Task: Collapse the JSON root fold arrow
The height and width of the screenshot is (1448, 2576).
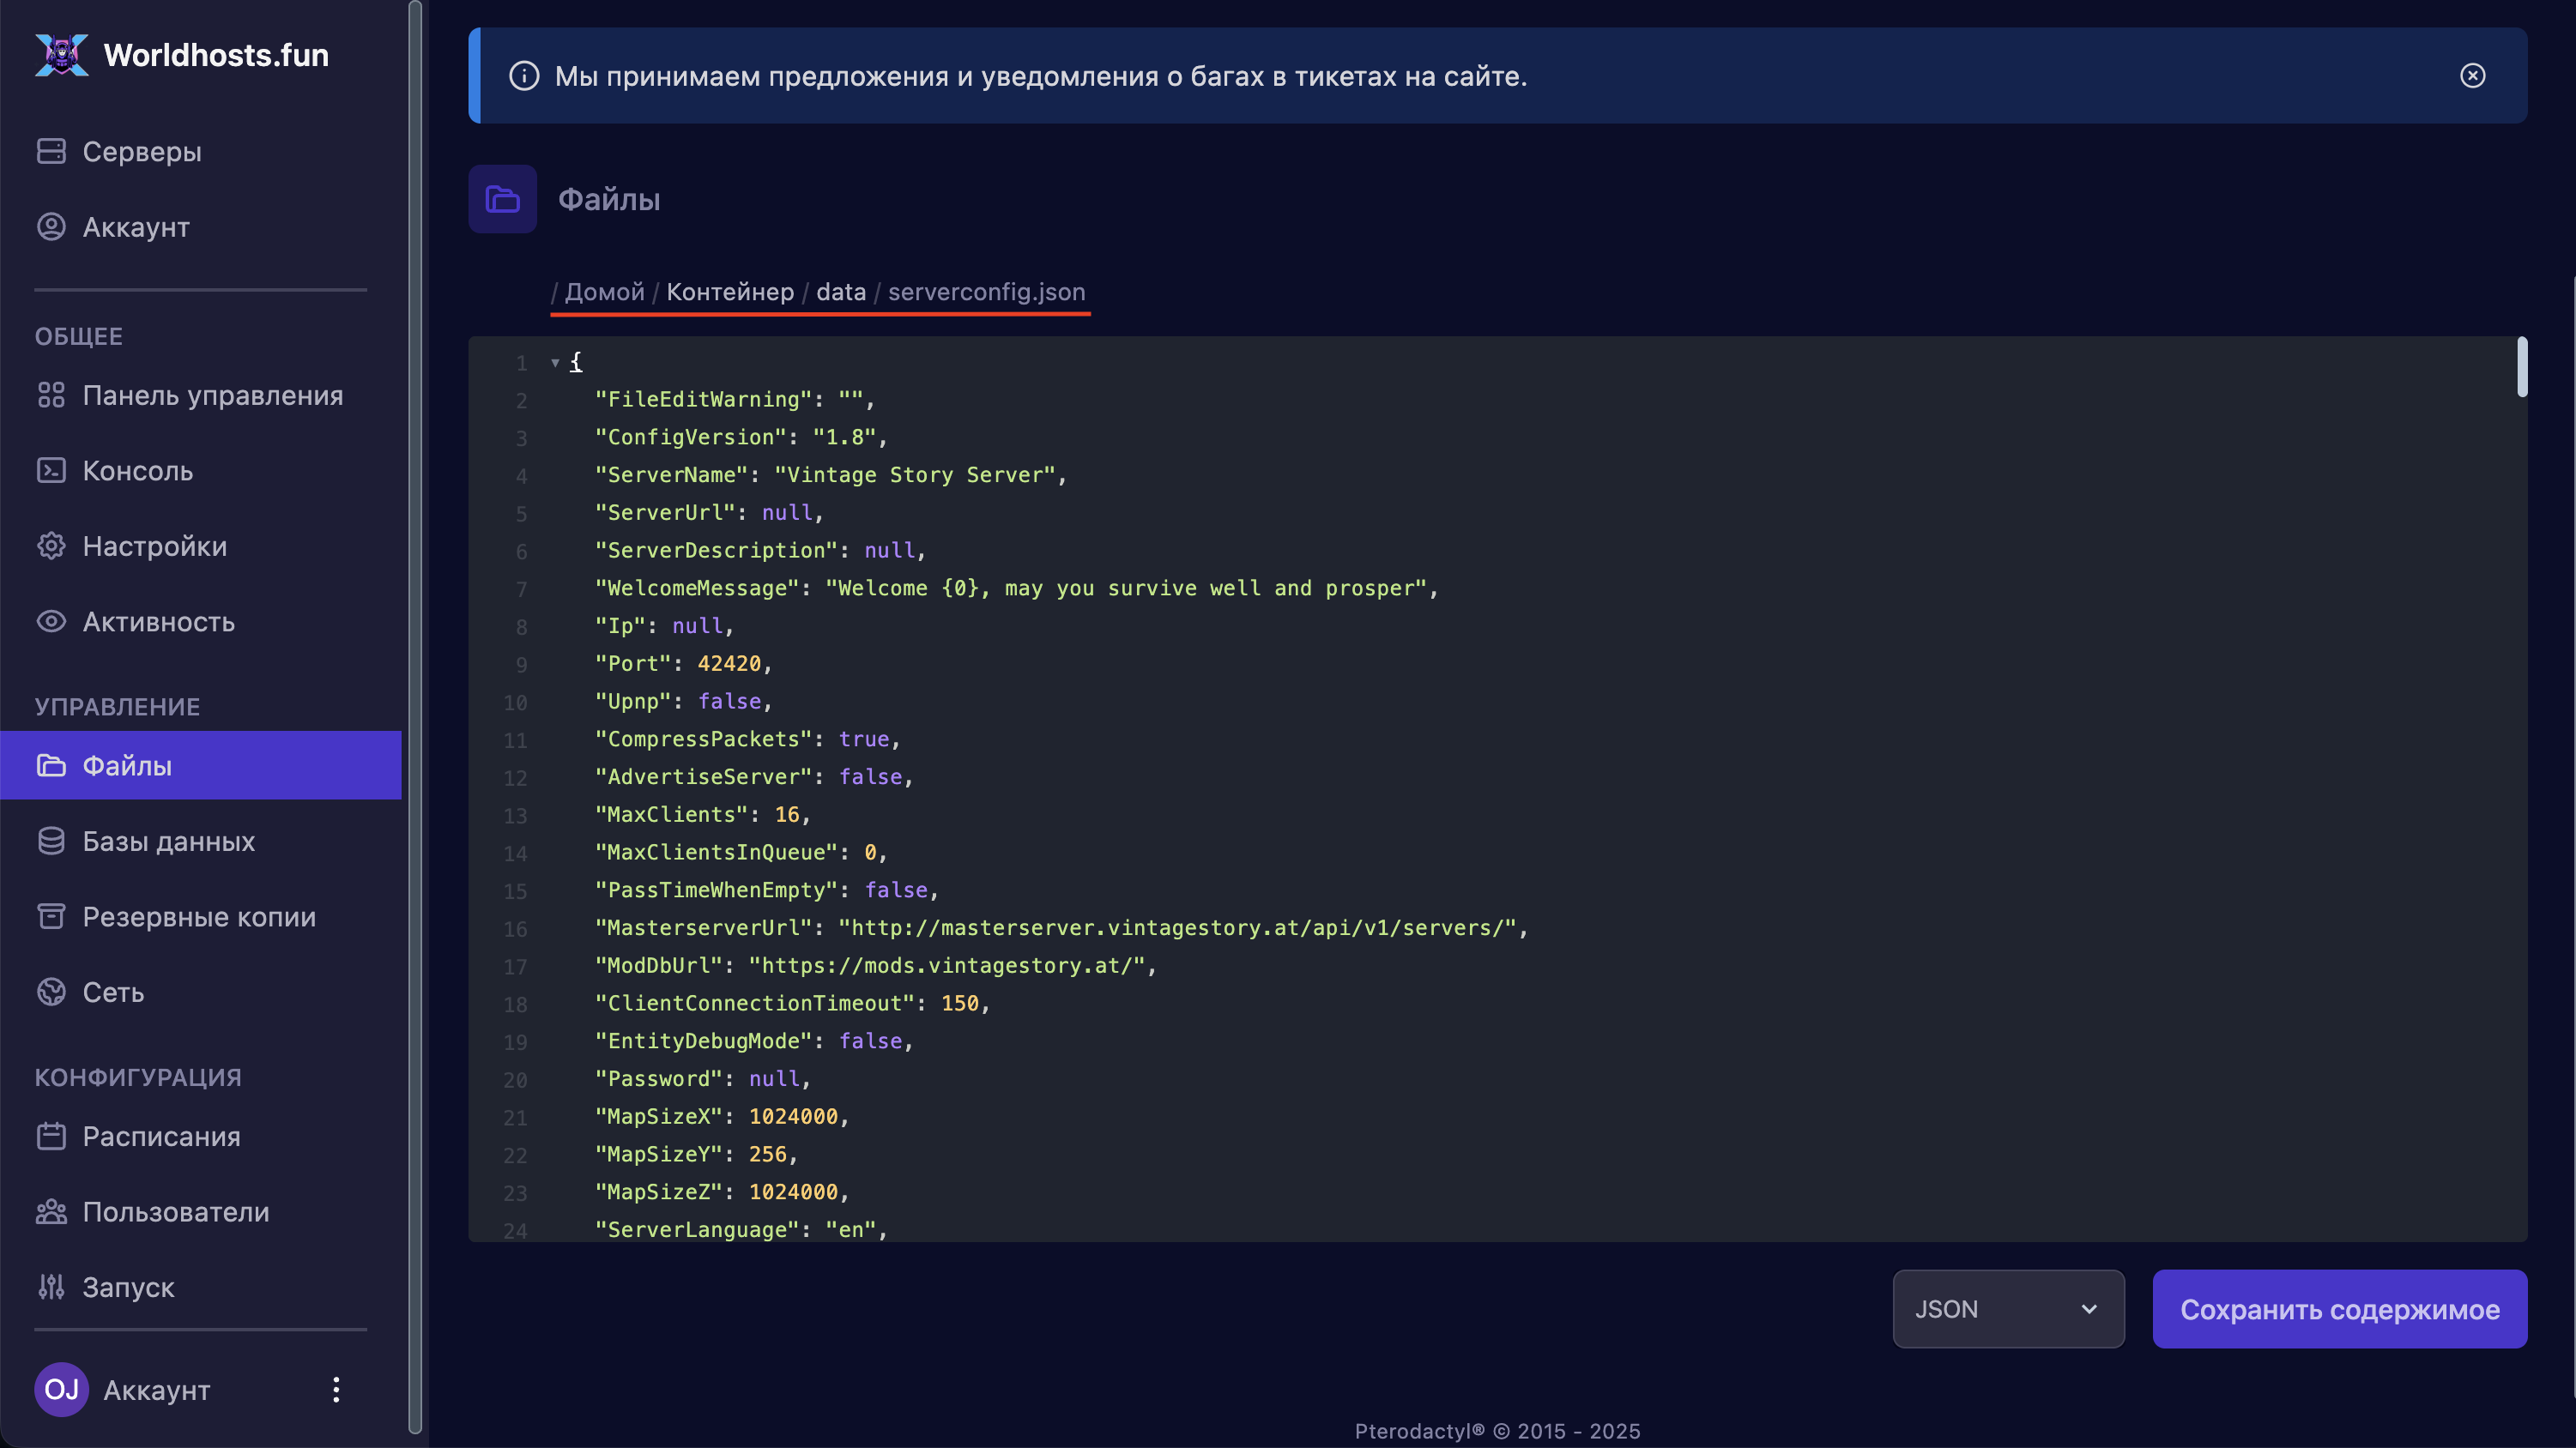Action: (x=555, y=363)
